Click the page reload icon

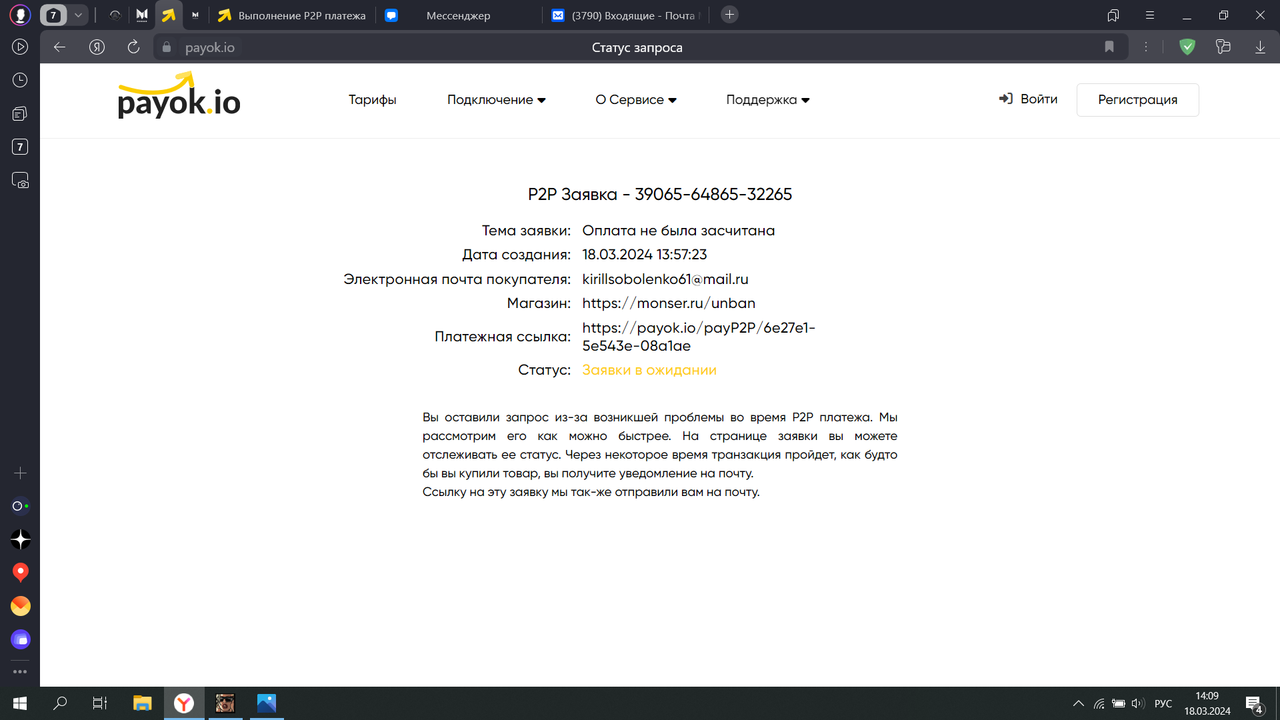(133, 47)
